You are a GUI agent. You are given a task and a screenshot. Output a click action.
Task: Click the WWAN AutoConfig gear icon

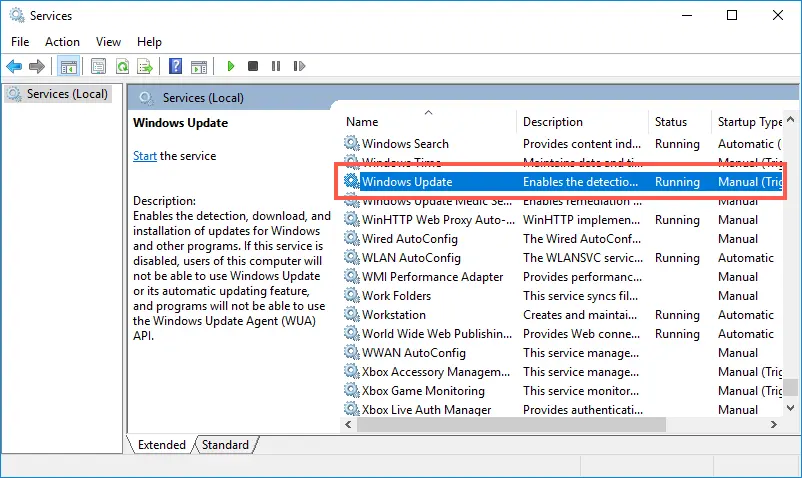[x=351, y=352]
